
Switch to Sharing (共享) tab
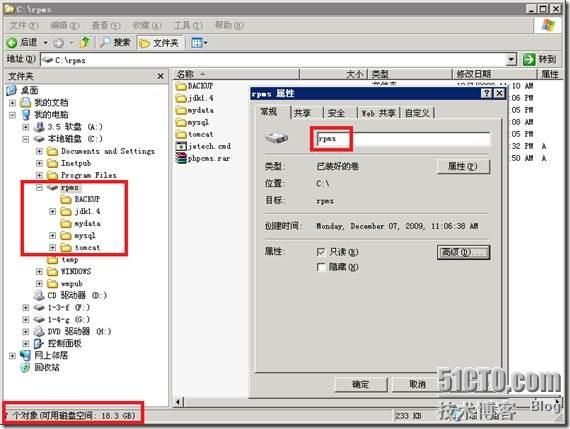click(302, 113)
